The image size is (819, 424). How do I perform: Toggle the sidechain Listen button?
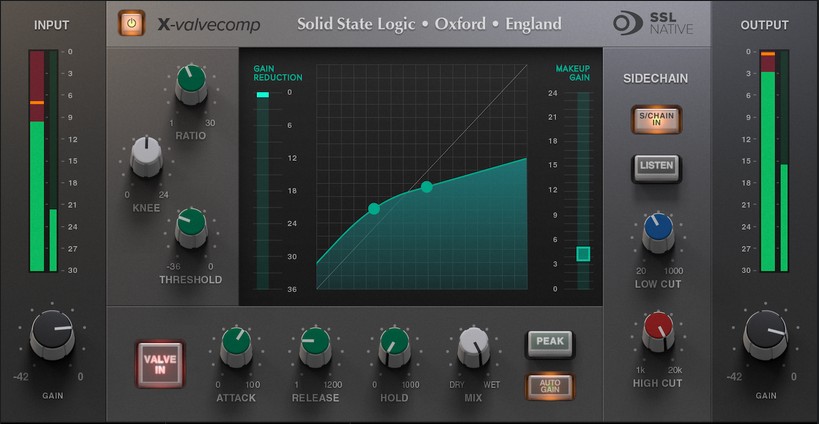click(x=657, y=168)
